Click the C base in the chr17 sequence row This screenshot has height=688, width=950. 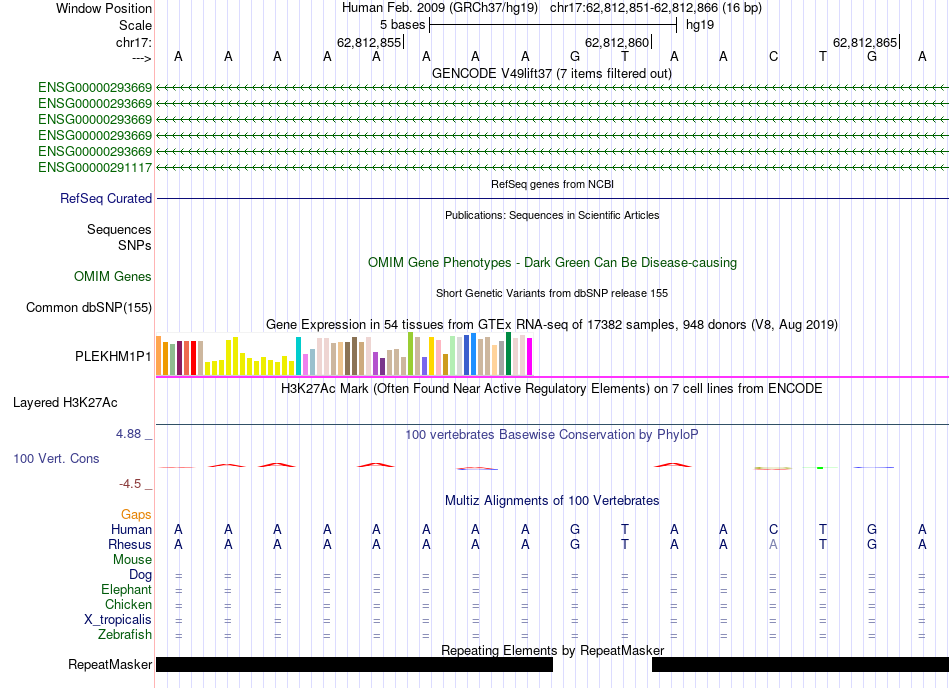(x=773, y=57)
